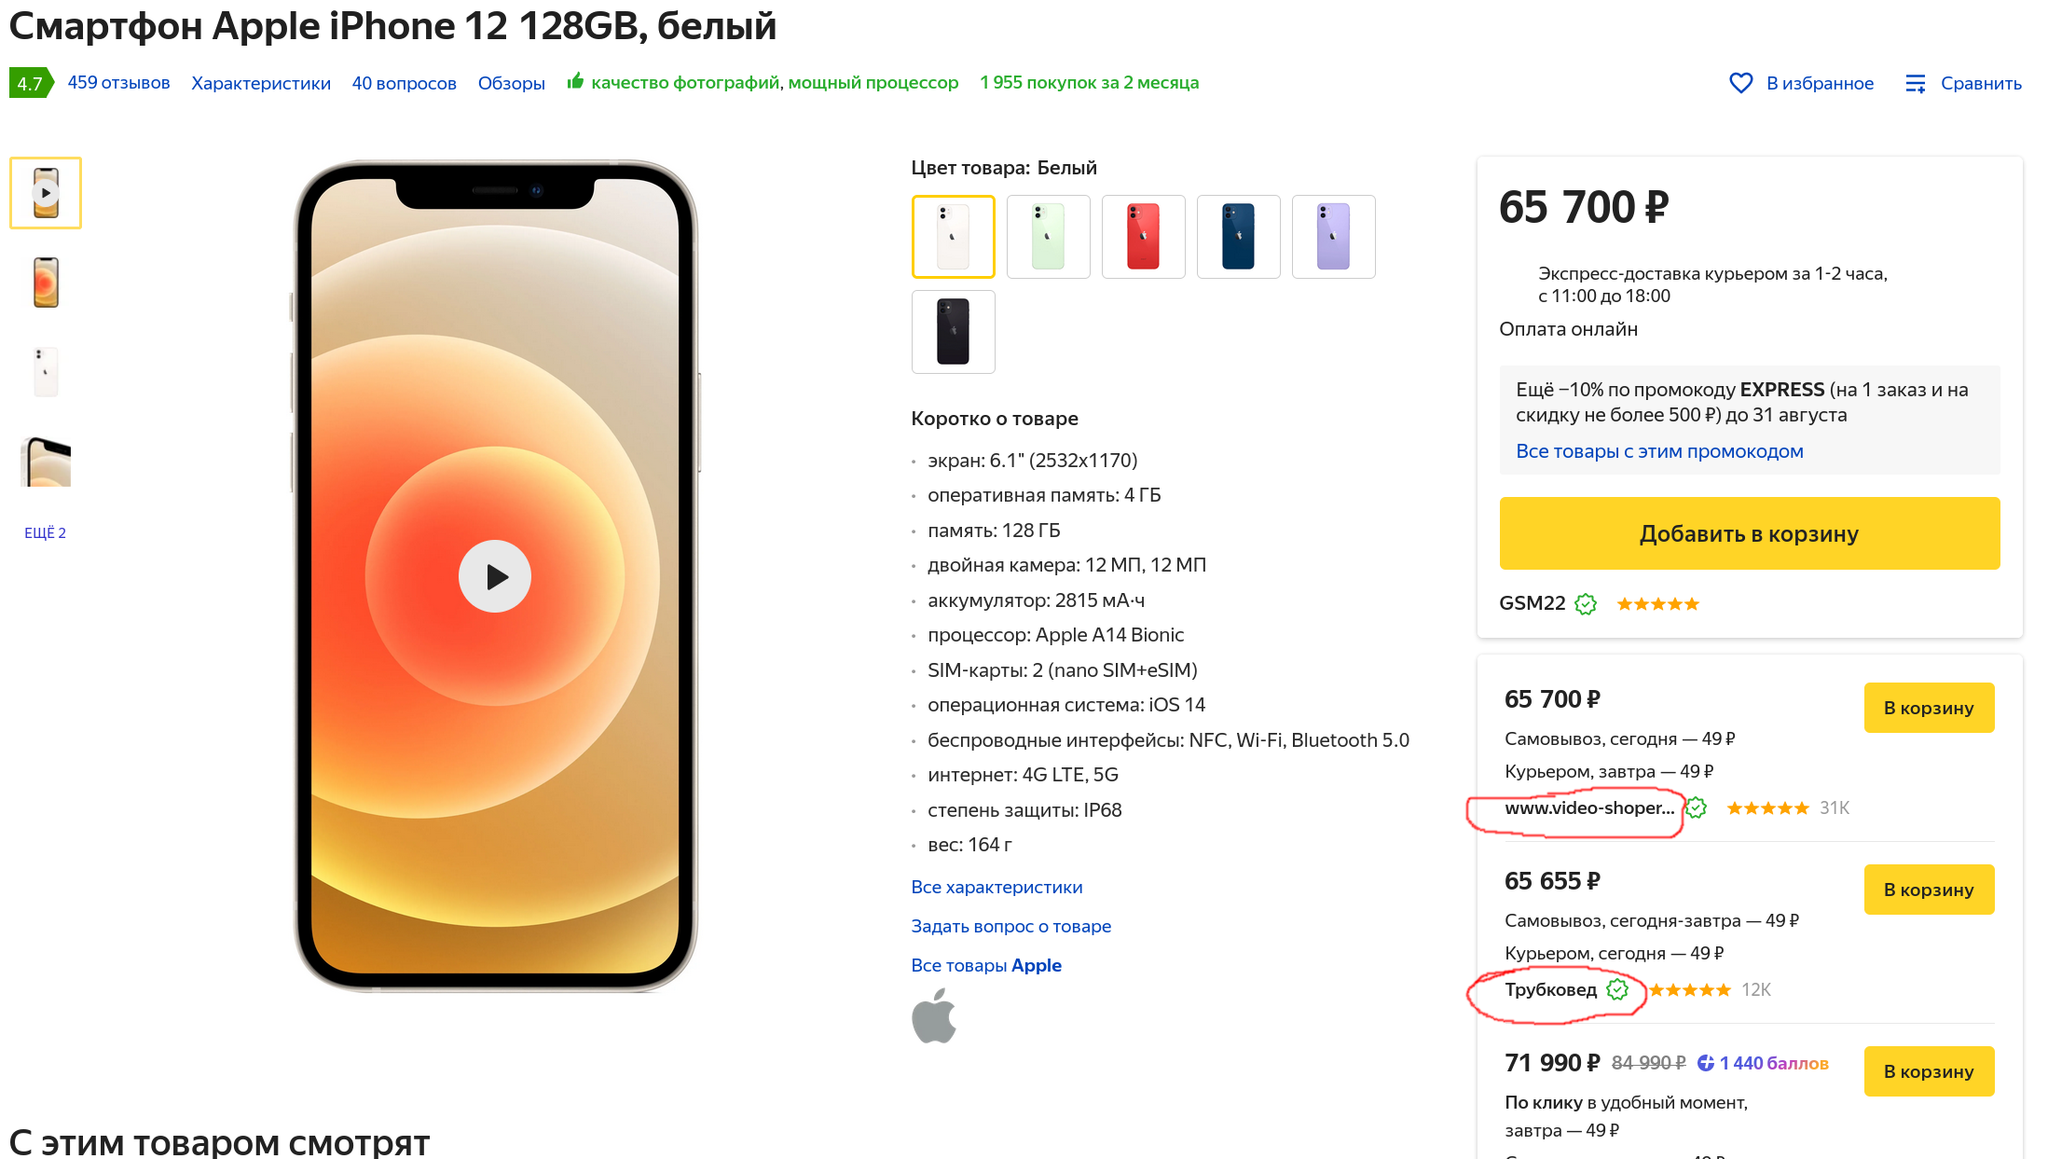Open the "Характеристики" tab link
Viewport: 2048px width, 1159px height.
click(x=261, y=83)
